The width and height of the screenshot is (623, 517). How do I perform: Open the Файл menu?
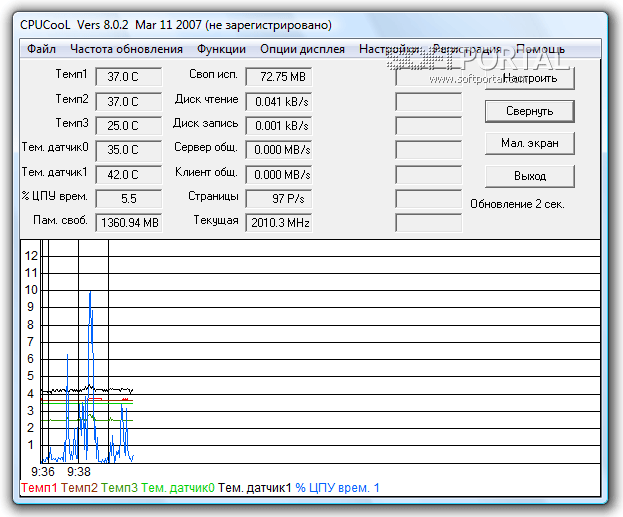pyautogui.click(x=41, y=49)
